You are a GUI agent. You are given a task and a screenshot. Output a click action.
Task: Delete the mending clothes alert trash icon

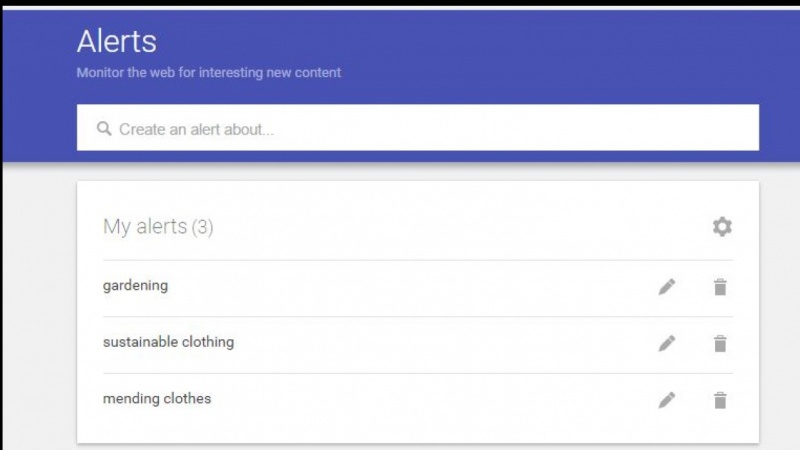tap(720, 400)
